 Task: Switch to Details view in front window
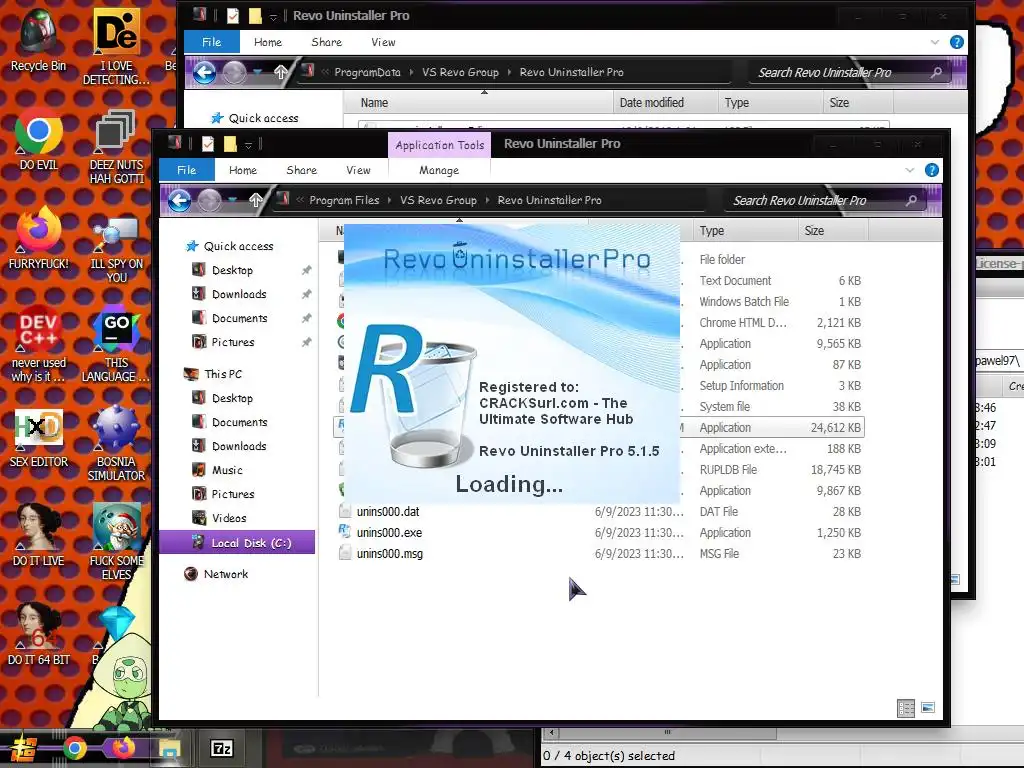906,709
